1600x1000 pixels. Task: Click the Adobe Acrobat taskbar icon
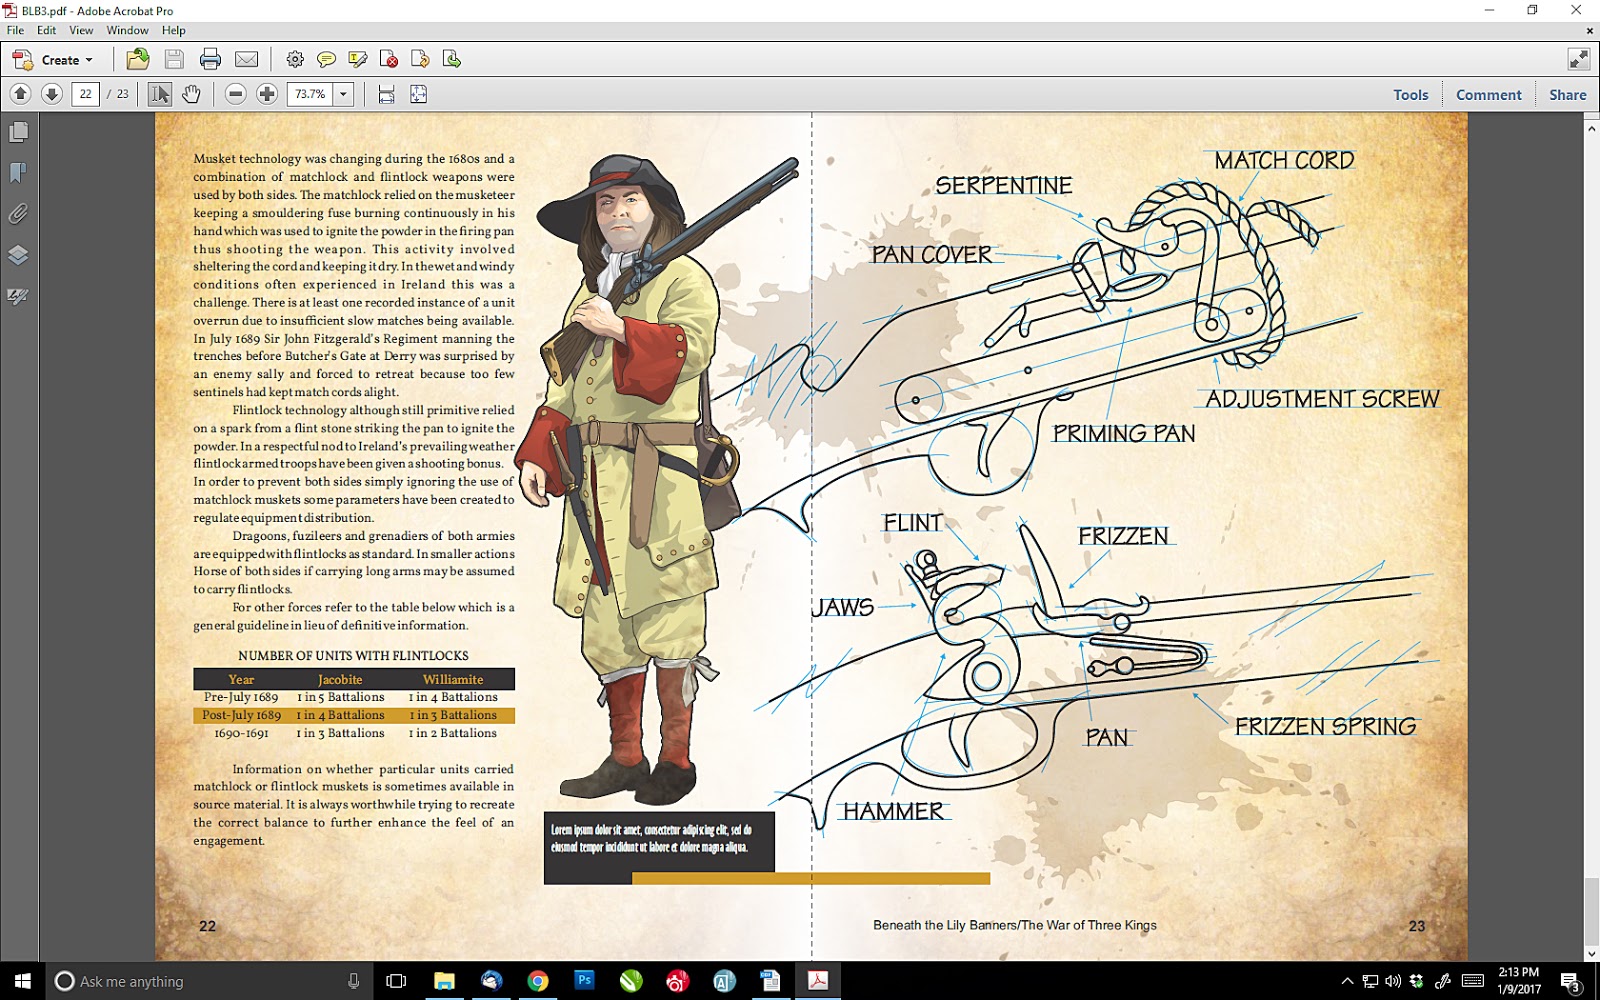(x=818, y=981)
